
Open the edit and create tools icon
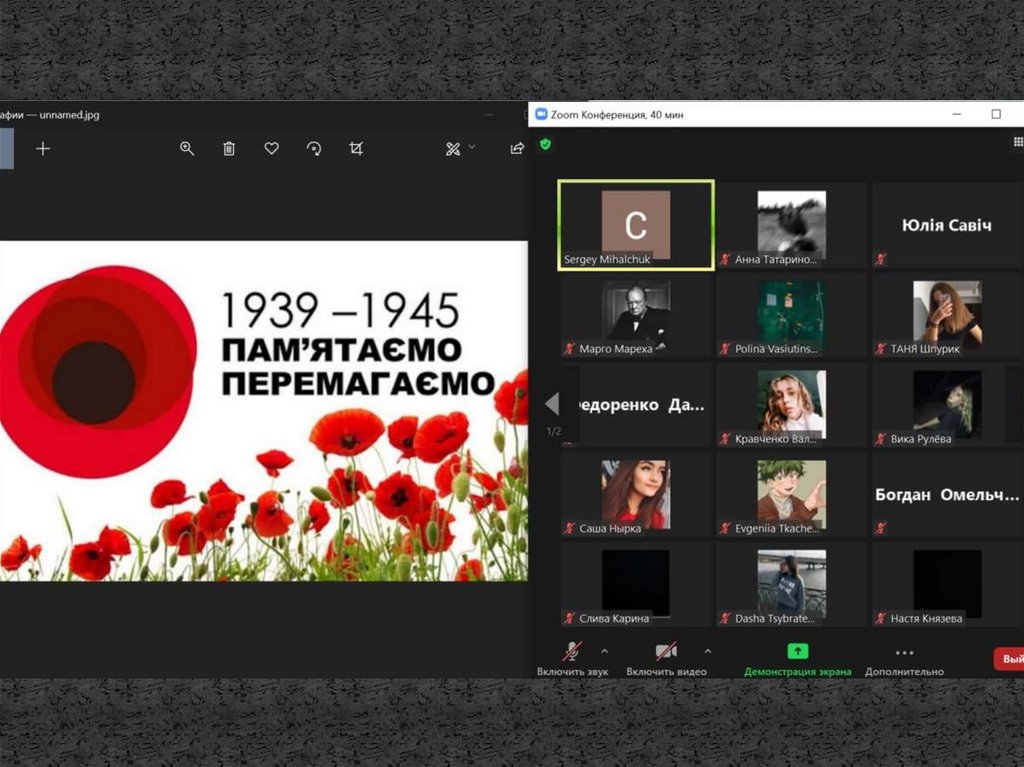coord(453,149)
